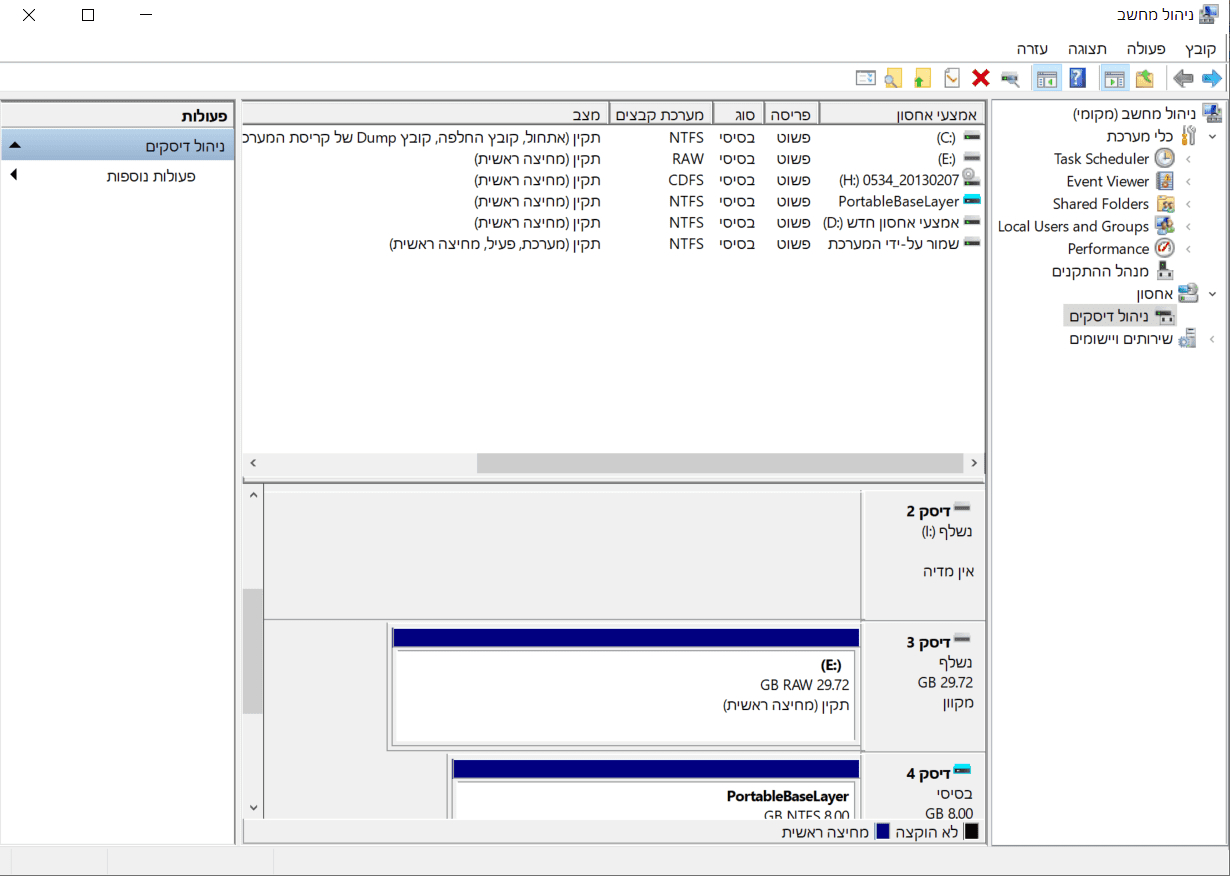This screenshot has height=876, width=1230.
Task: Click the Rescan Disks drive icon in the toolbar
Action: pos(1010,78)
